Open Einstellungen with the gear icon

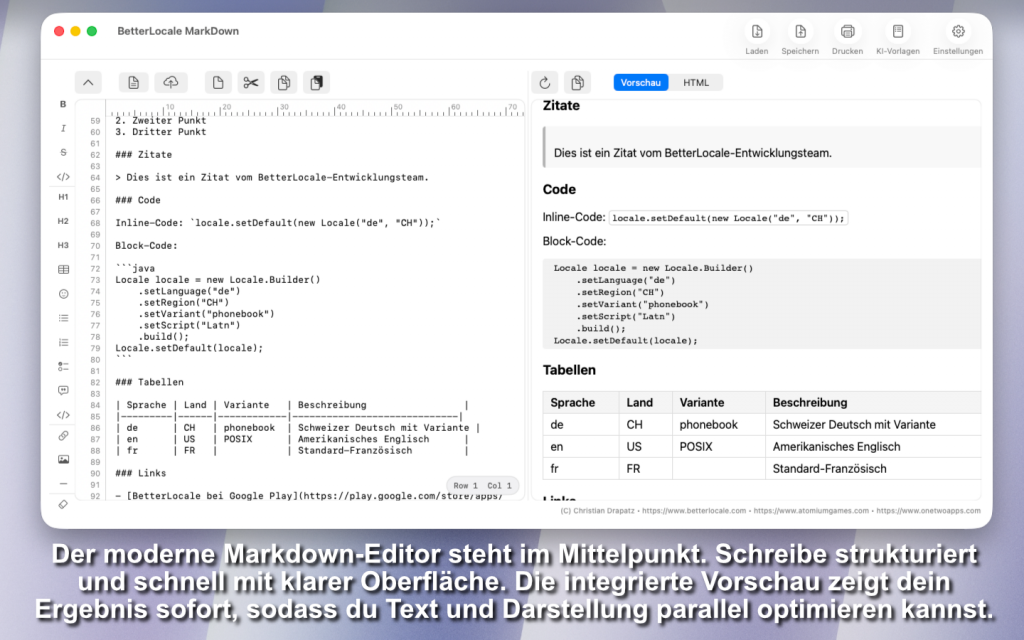coord(957,37)
